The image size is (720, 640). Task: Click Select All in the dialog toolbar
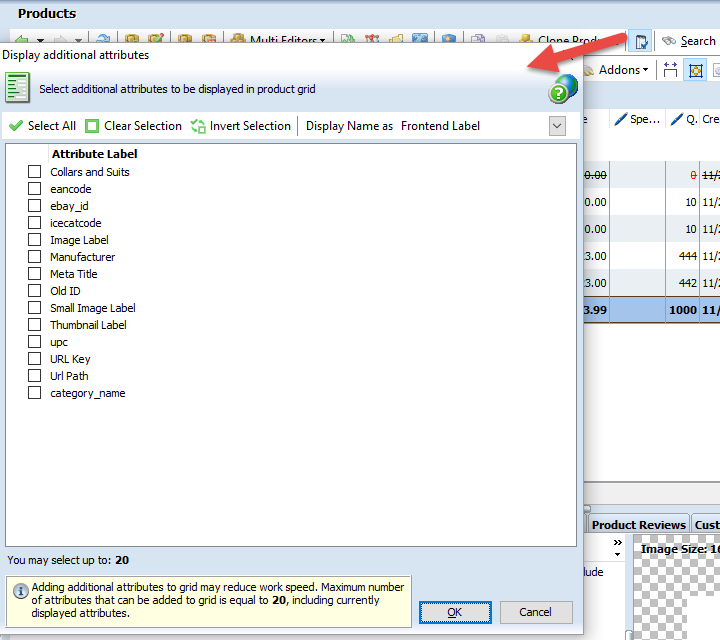(x=42, y=126)
